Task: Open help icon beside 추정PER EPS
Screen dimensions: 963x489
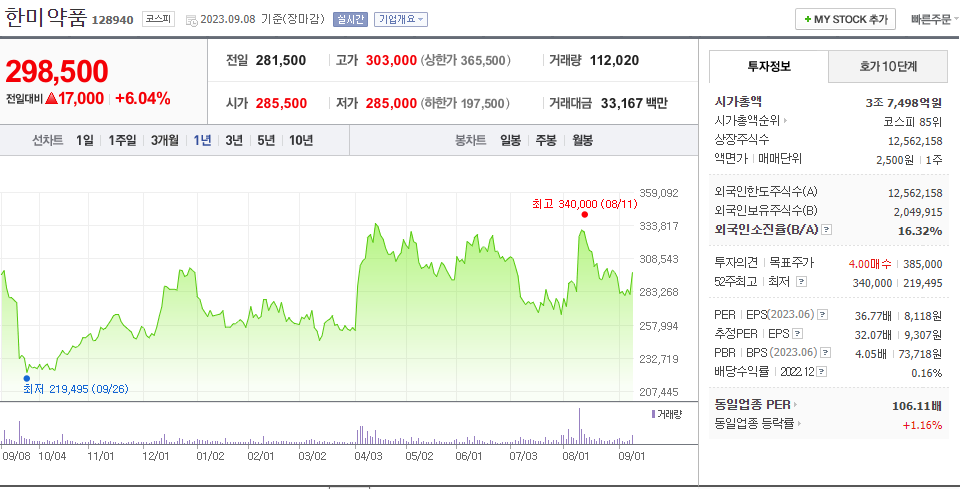Action: point(797,334)
